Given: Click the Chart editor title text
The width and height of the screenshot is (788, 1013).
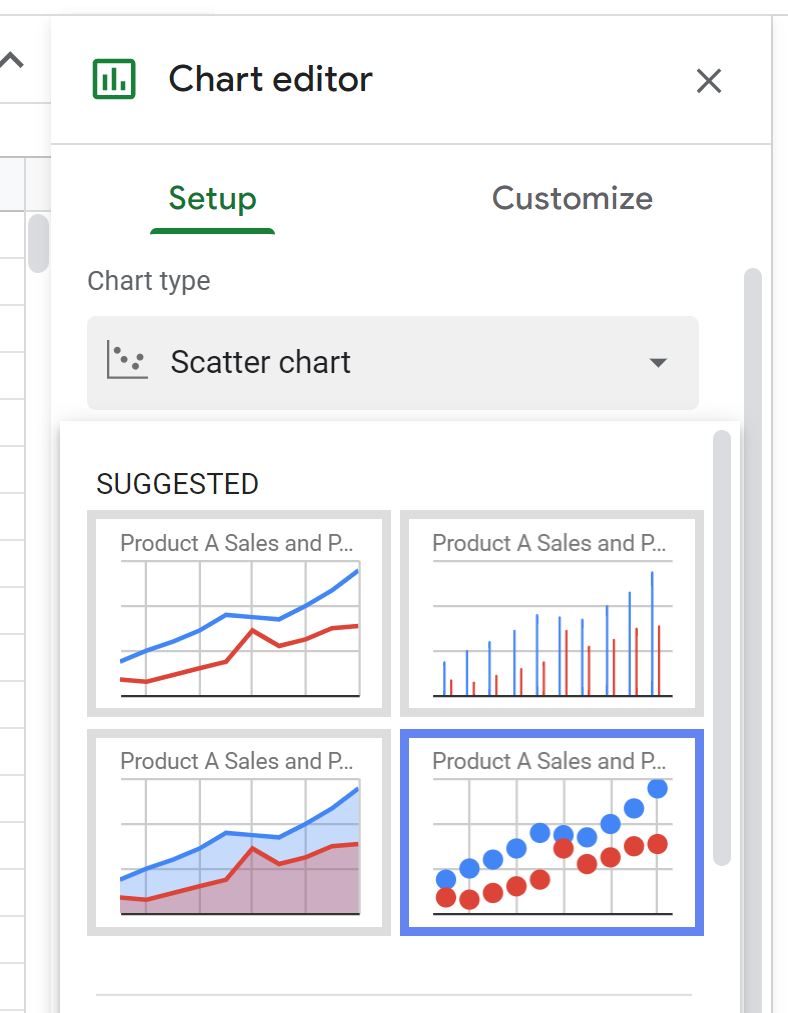Looking at the screenshot, I should (x=270, y=79).
